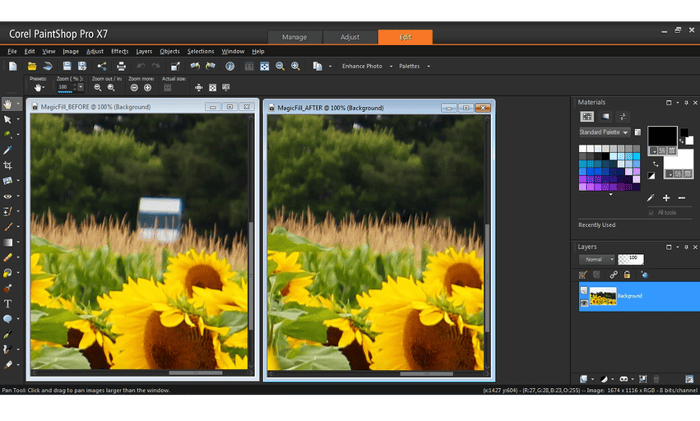Click Zoom more plus circle button
This screenshot has height=421, width=700.
(148, 88)
